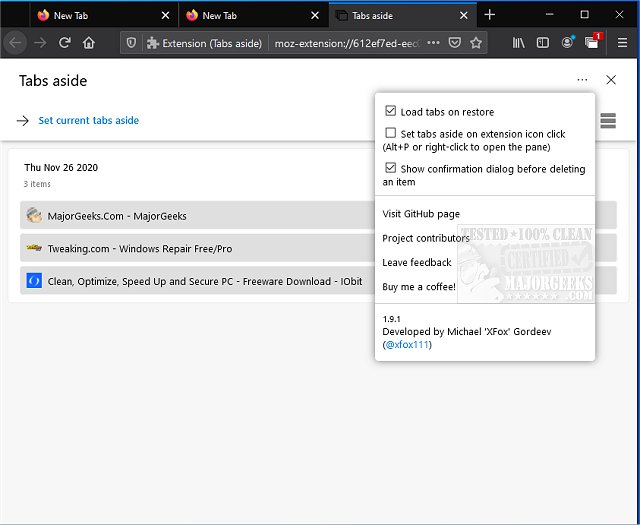Reload the current page
The width and height of the screenshot is (640, 525).
click(65, 43)
